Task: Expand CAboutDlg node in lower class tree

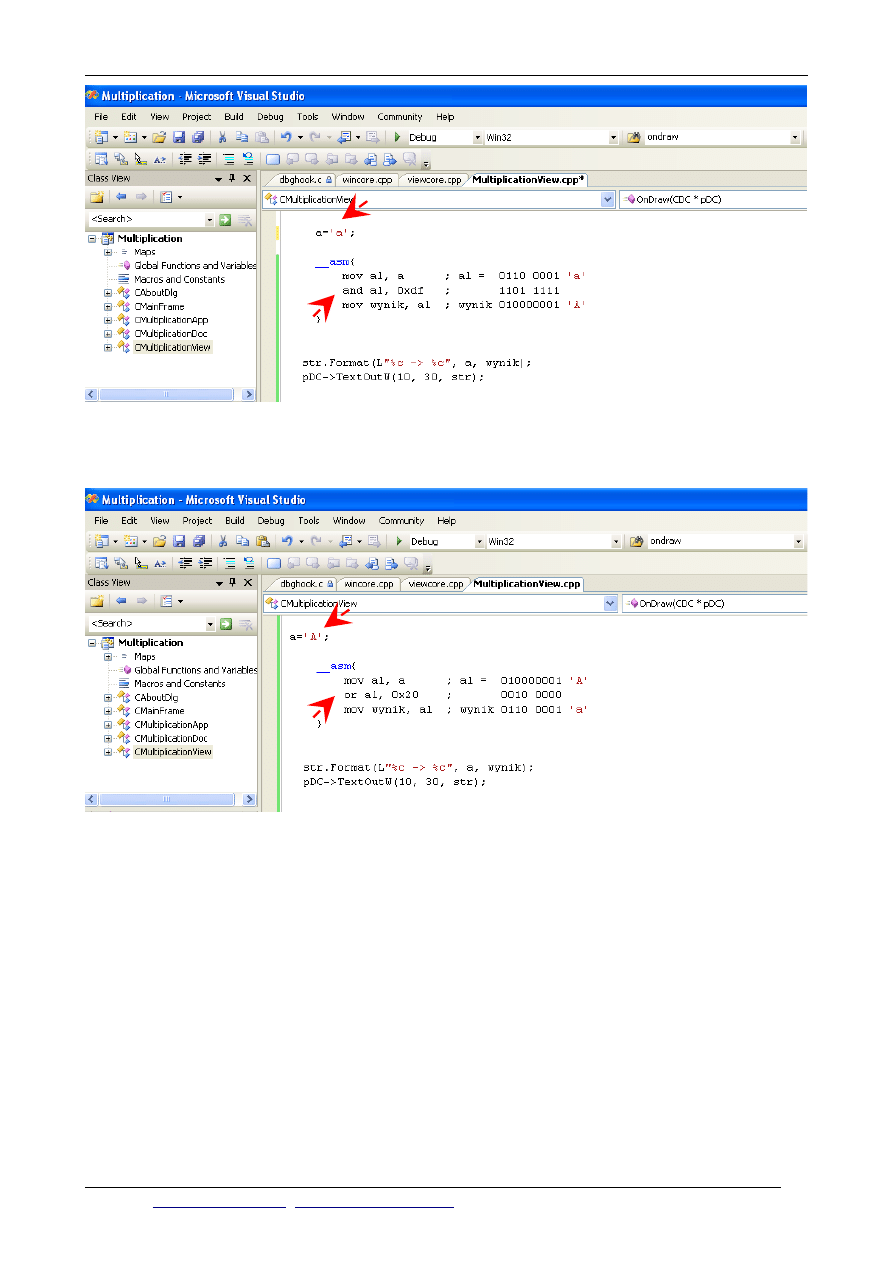Action: 108,697
